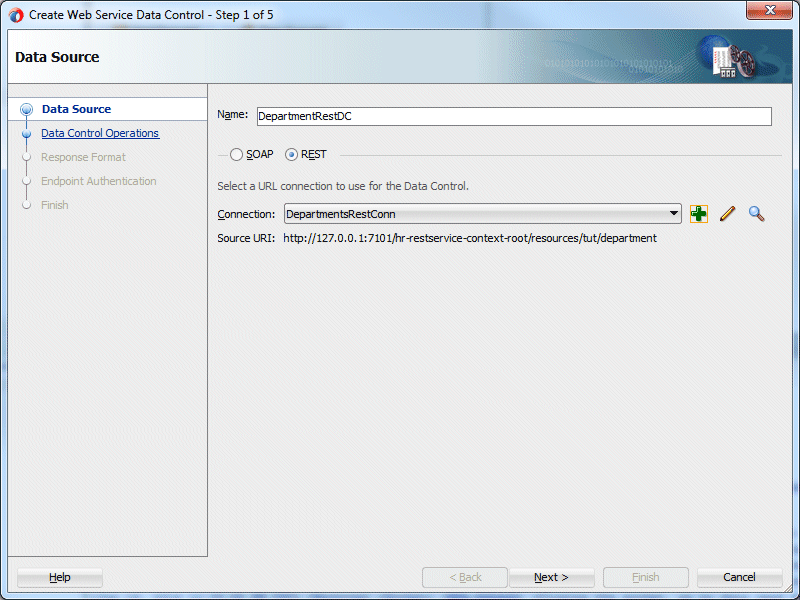Open the Connection dropdown list
The image size is (800, 600).
(x=483, y=214)
